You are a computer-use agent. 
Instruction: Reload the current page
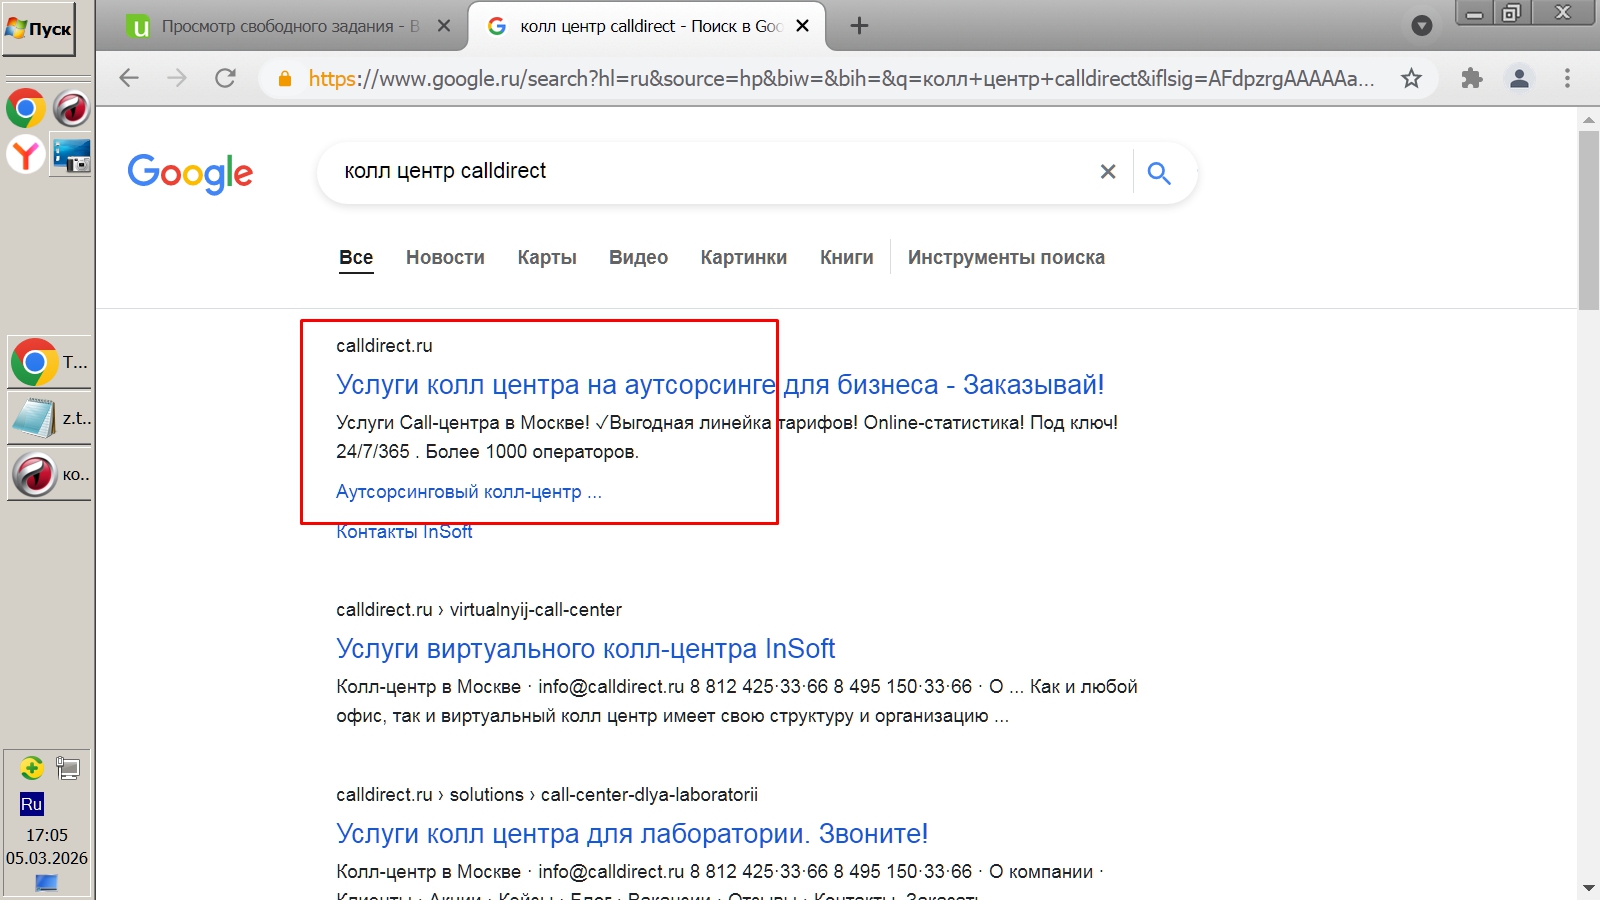pos(225,78)
